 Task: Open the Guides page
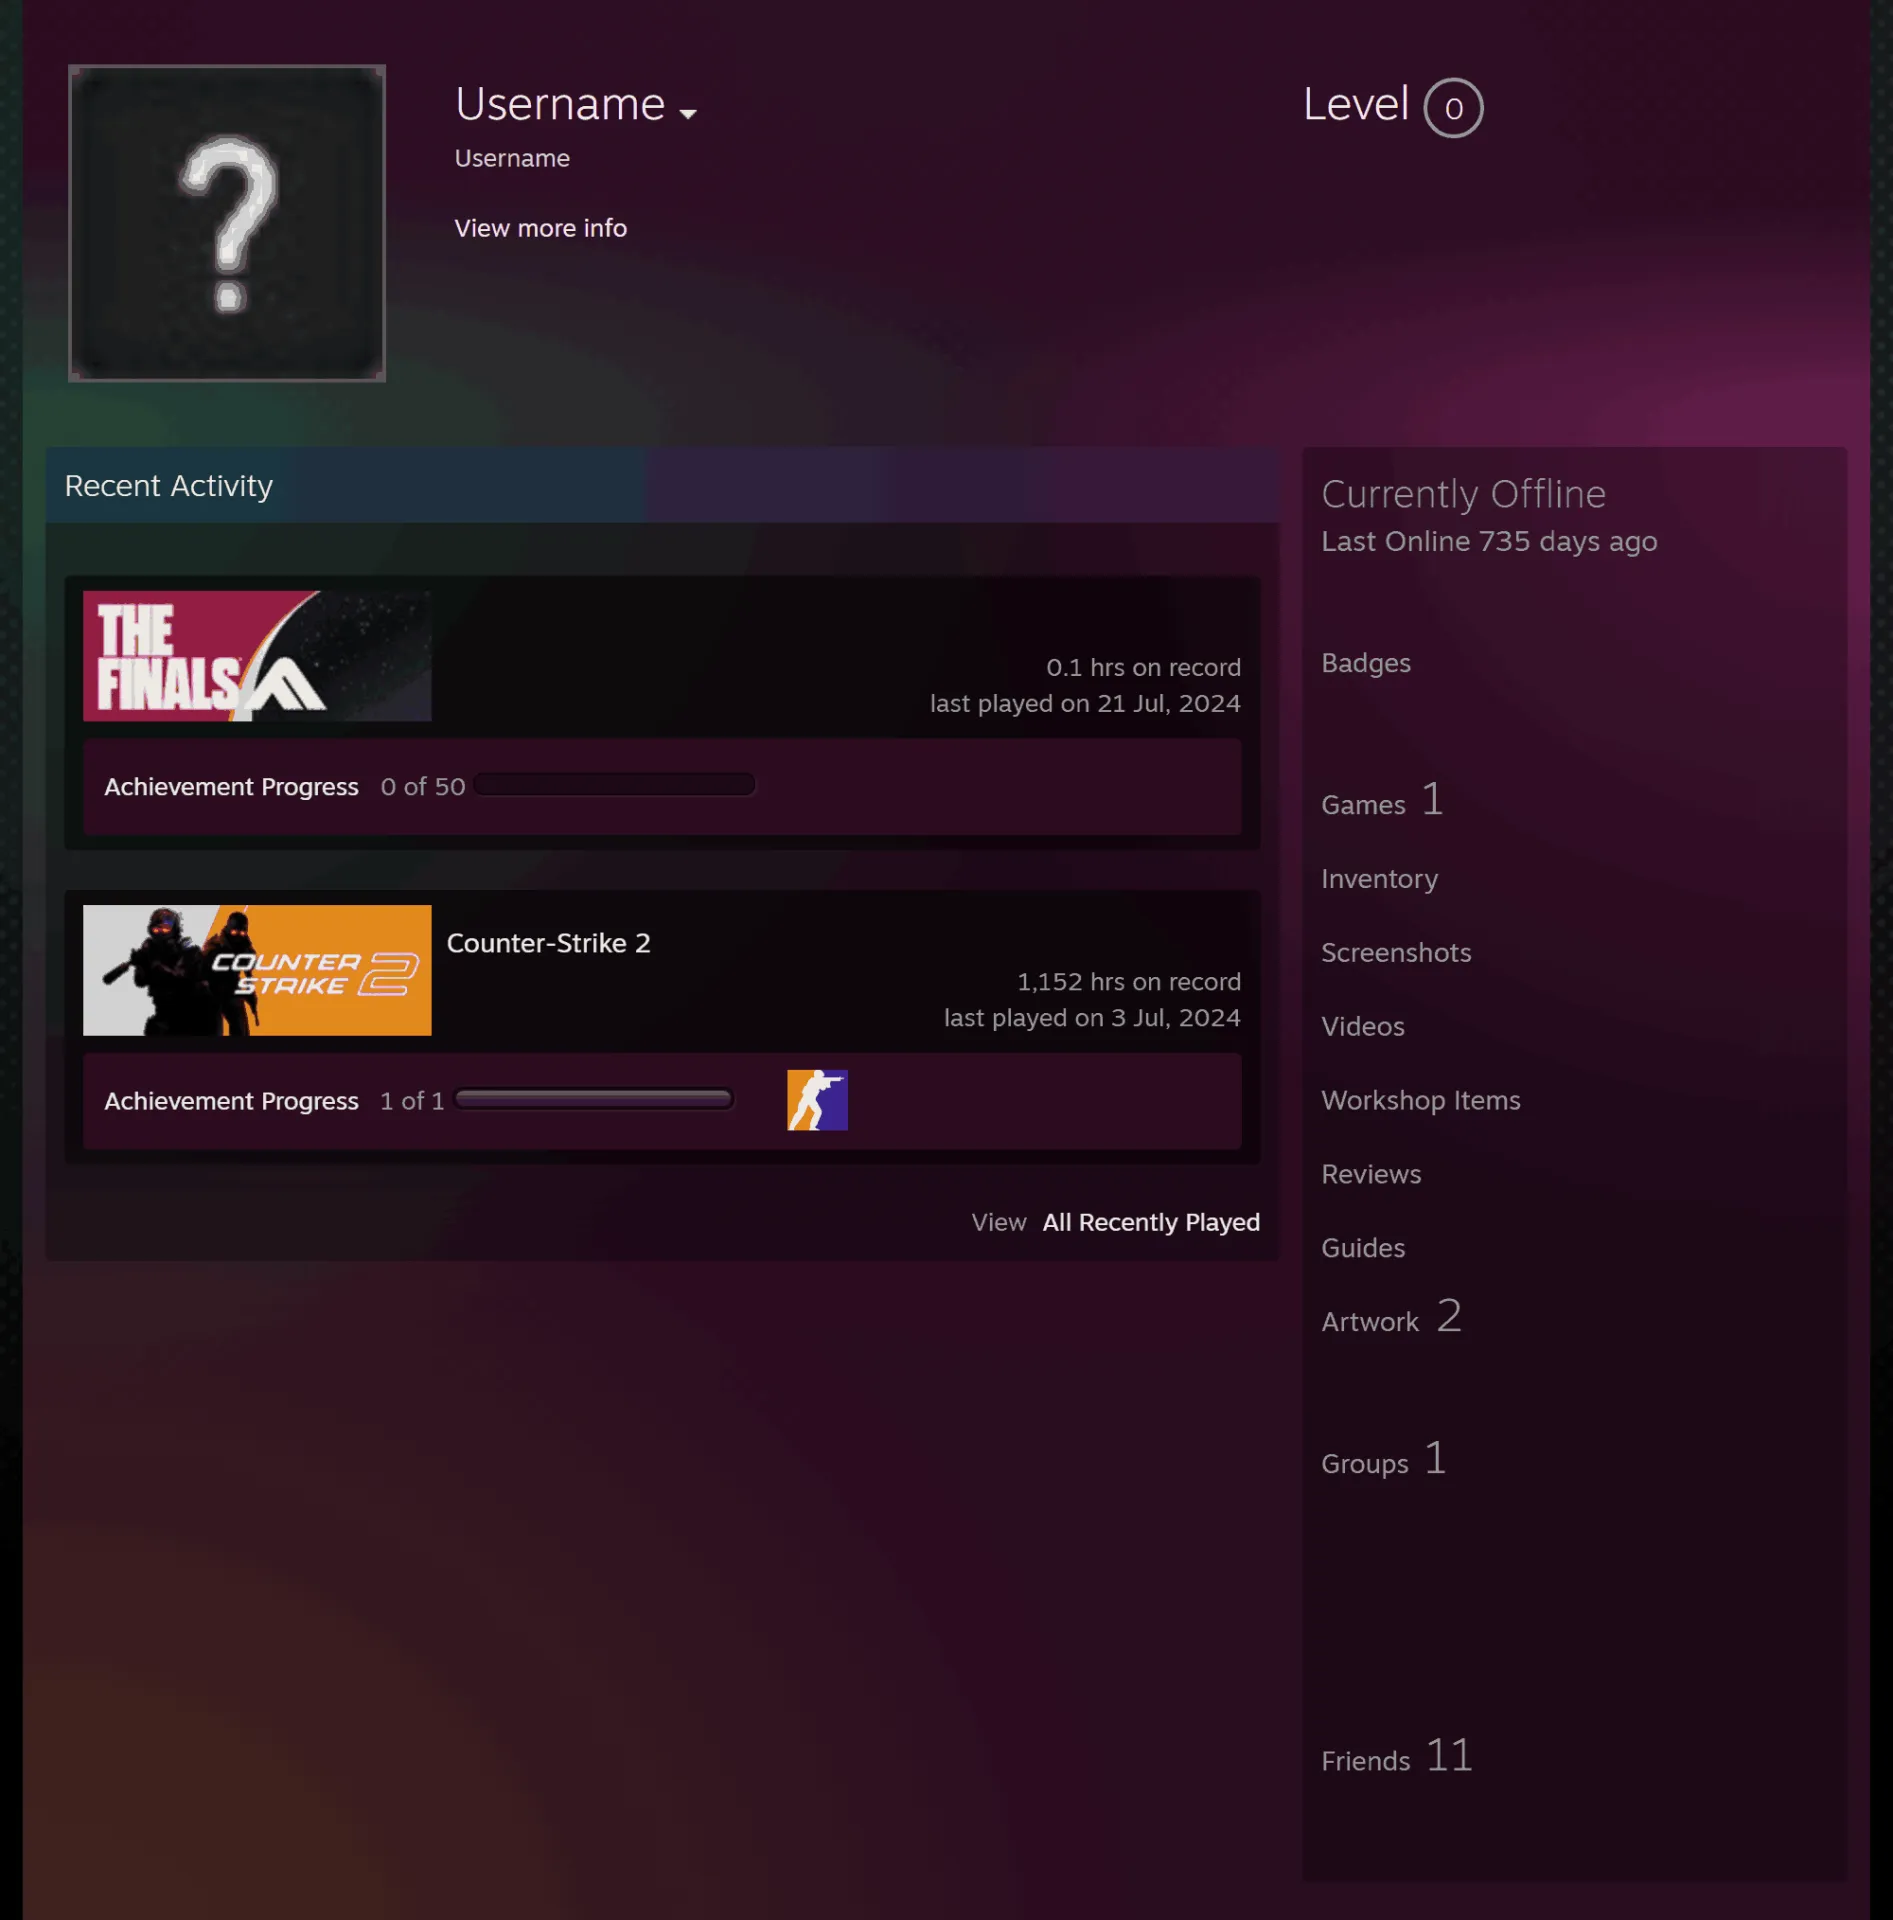[x=1362, y=1249]
